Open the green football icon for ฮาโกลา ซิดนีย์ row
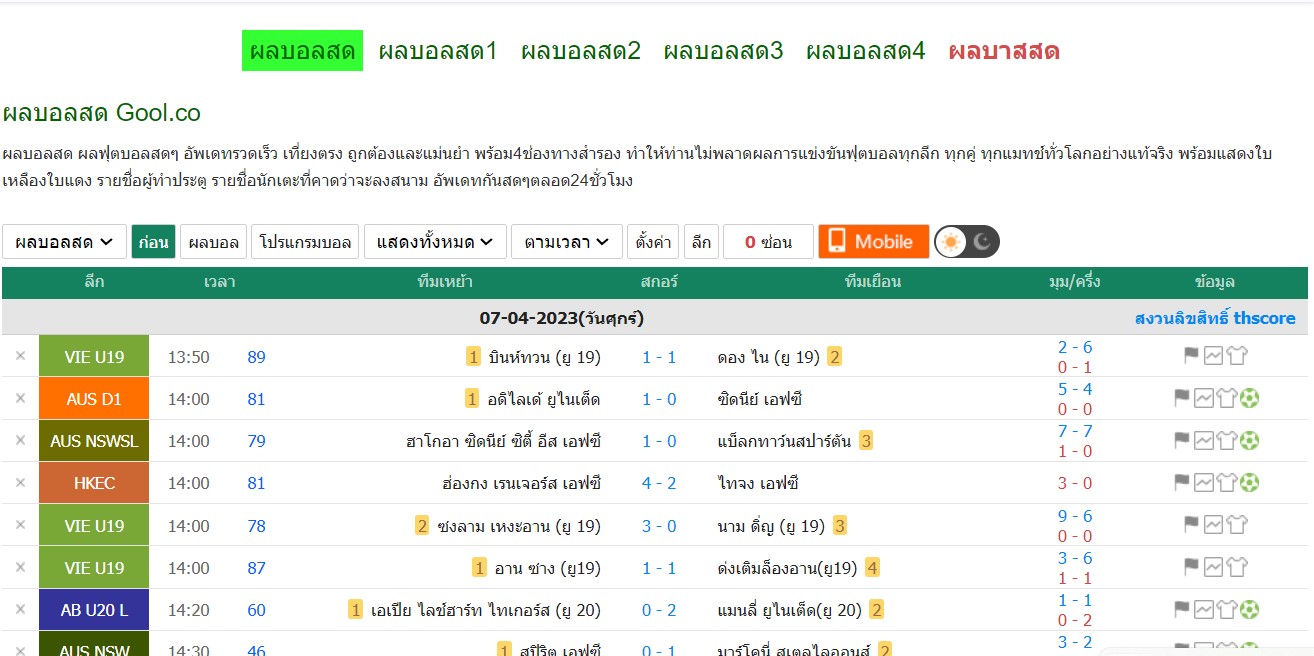The height and width of the screenshot is (656, 1314). coord(1250,440)
